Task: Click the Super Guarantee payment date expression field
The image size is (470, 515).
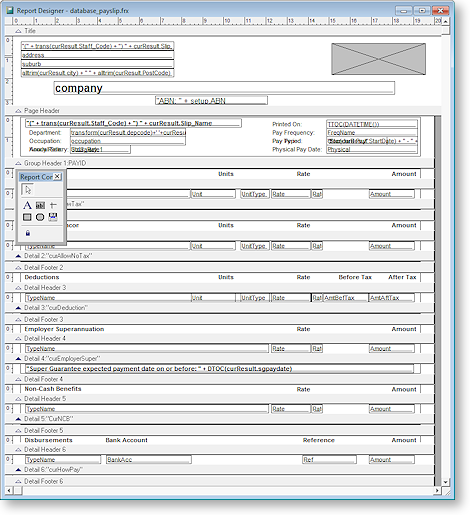Action: point(219,369)
